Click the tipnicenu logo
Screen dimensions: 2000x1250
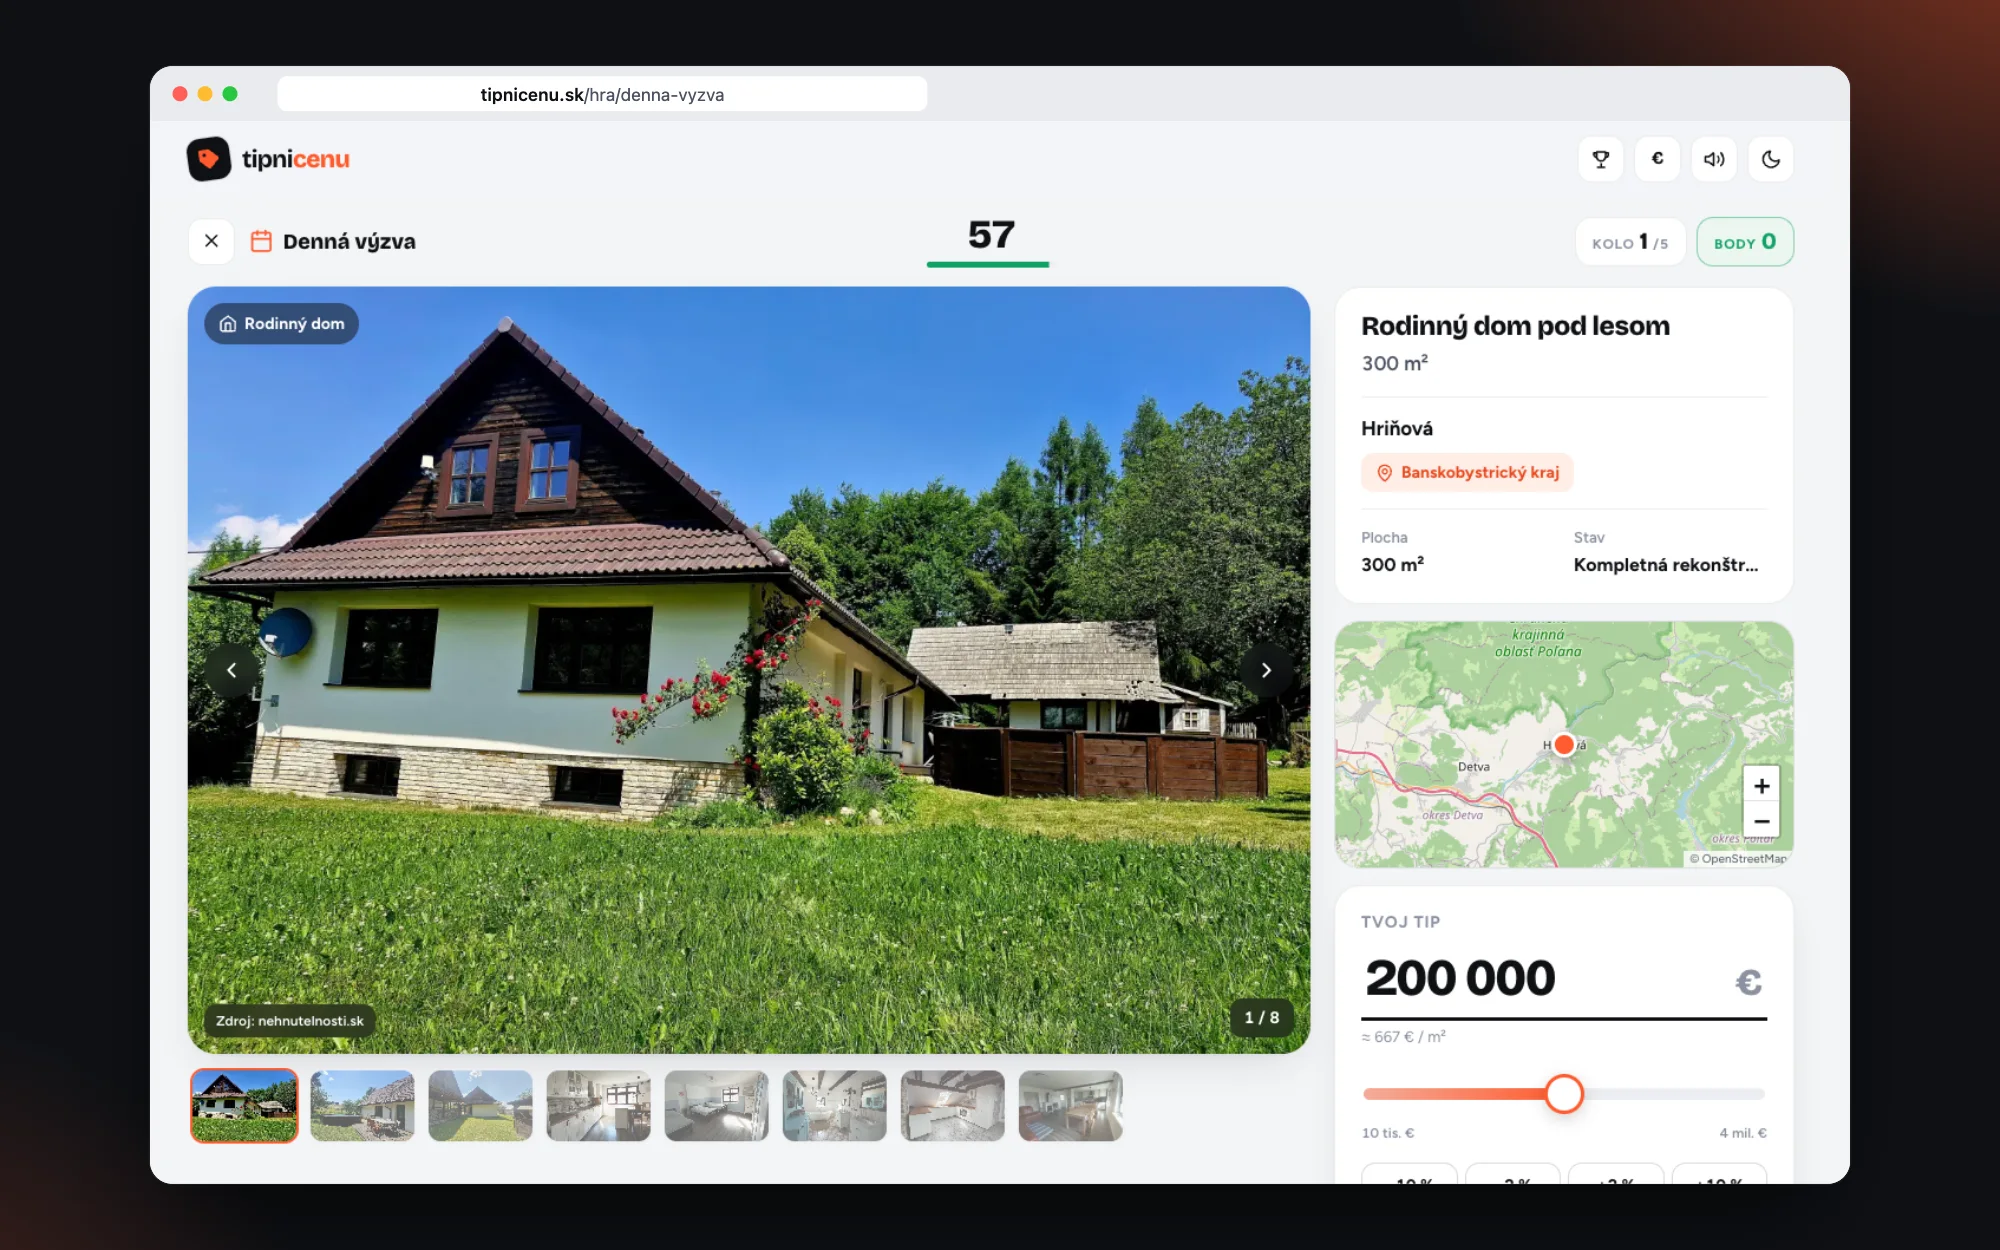coord(268,159)
